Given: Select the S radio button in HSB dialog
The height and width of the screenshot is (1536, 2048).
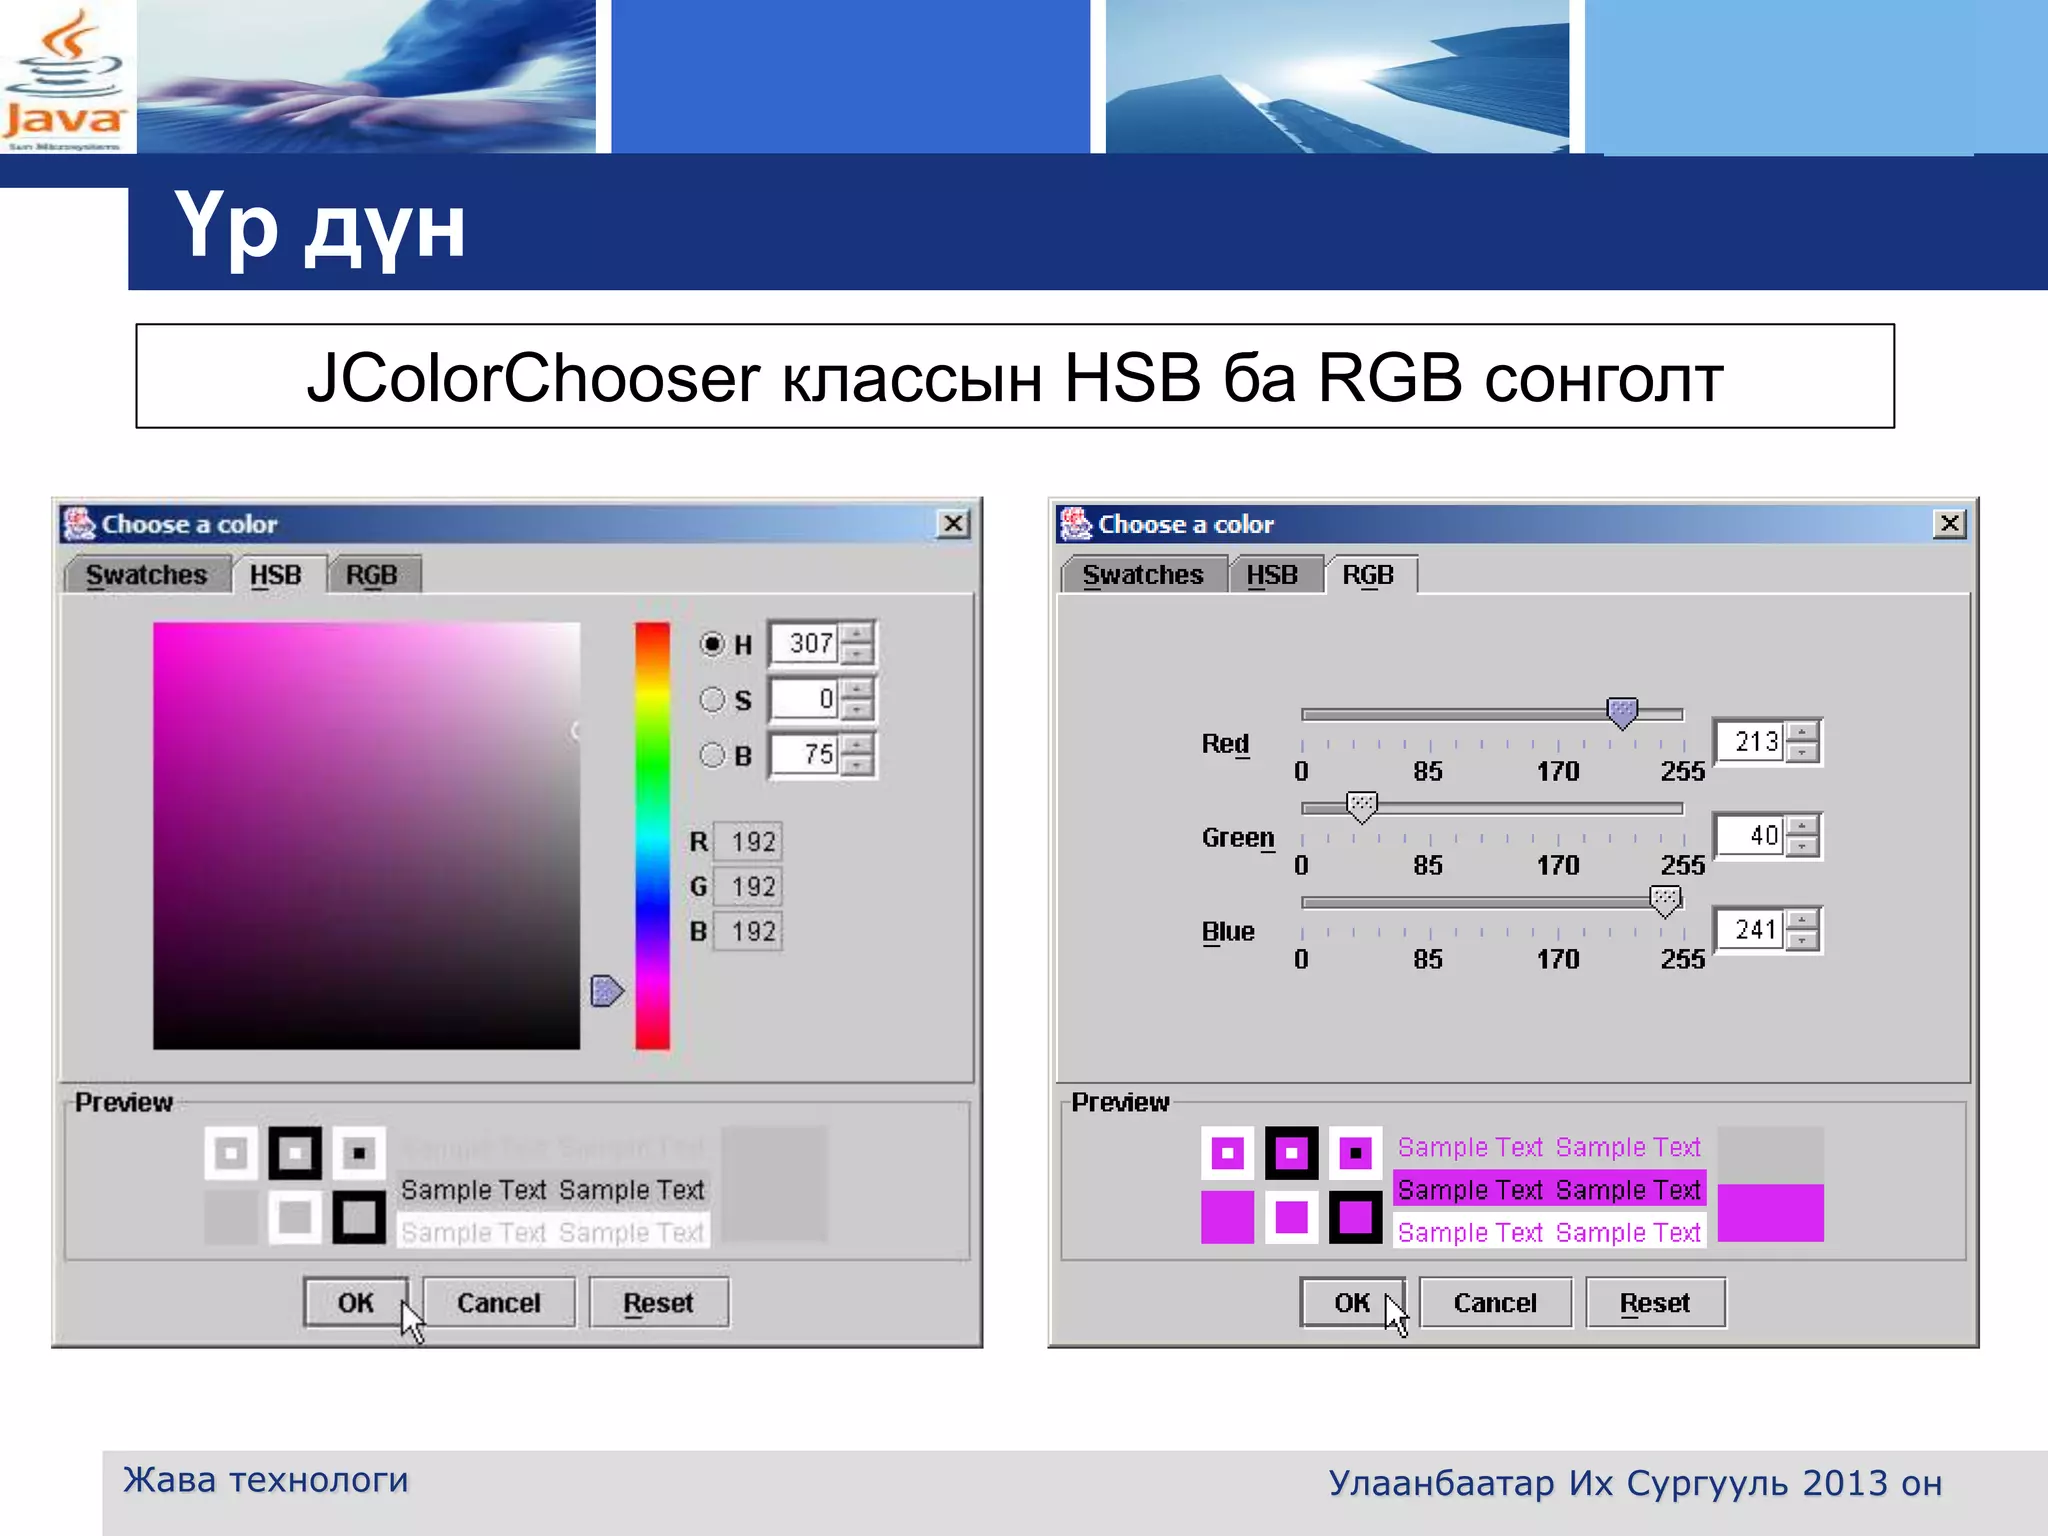Looking at the screenshot, I should pos(712,699).
